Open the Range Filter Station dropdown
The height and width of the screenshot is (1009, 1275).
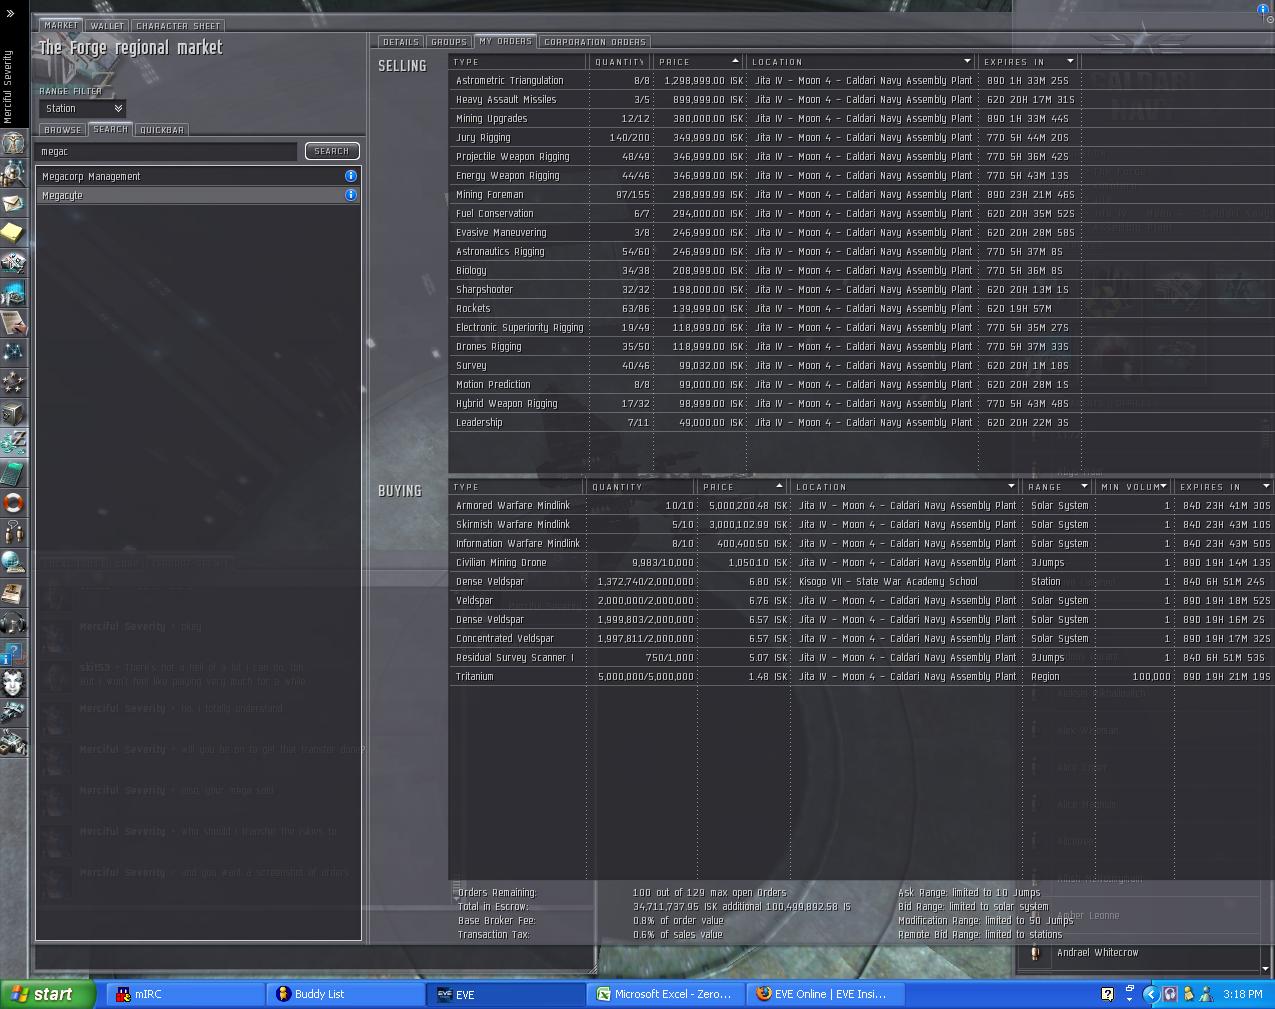click(82, 108)
